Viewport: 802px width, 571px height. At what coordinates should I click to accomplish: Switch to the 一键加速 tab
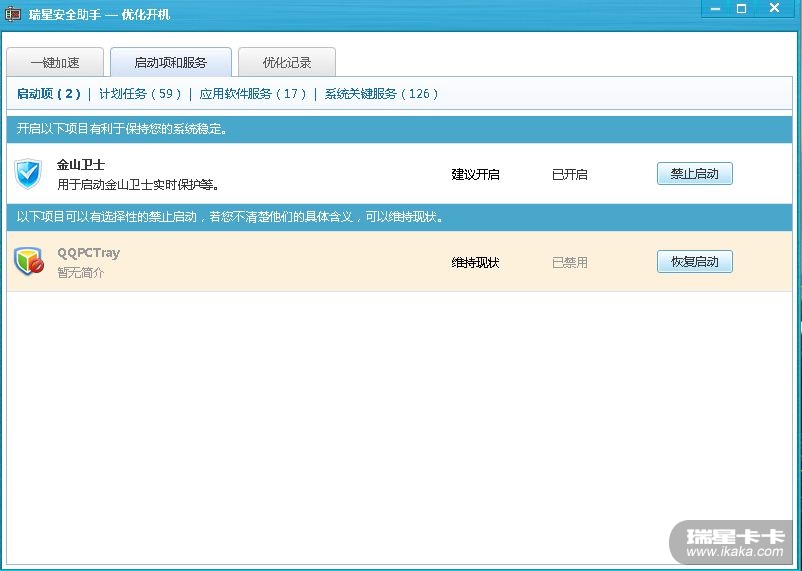click(55, 62)
